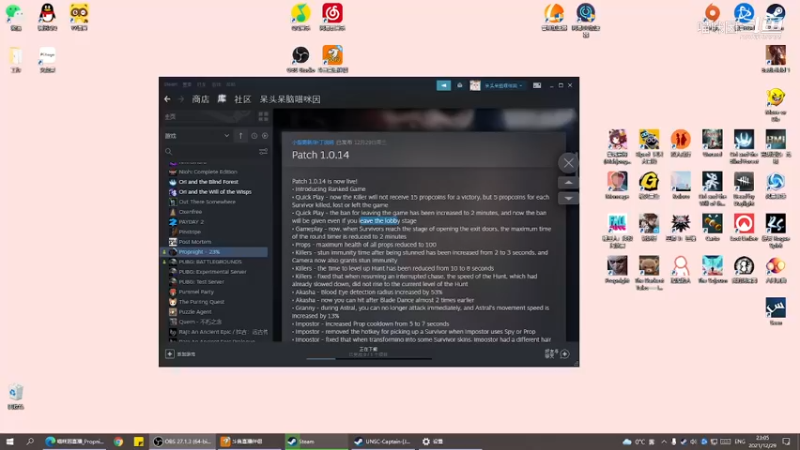
Task: Open Windows taskbar search
Action: (30, 442)
